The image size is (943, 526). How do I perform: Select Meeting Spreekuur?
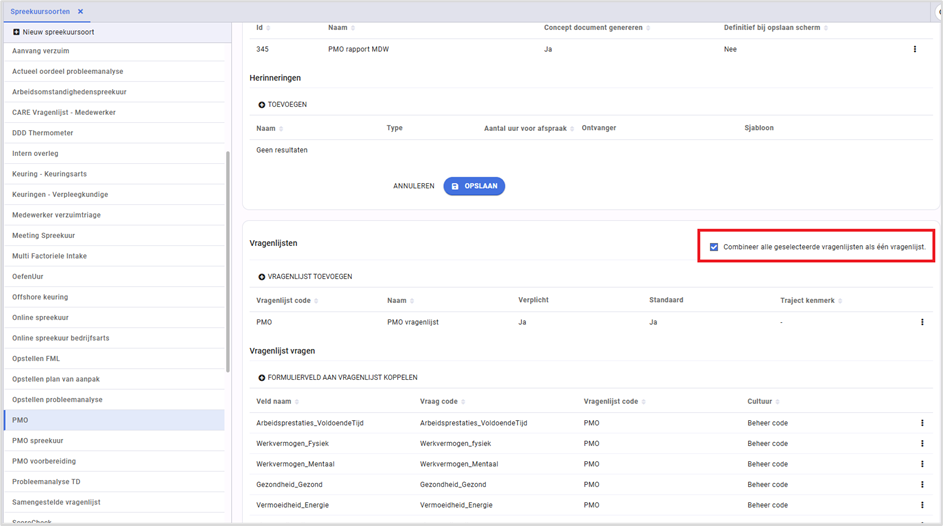click(x=114, y=236)
